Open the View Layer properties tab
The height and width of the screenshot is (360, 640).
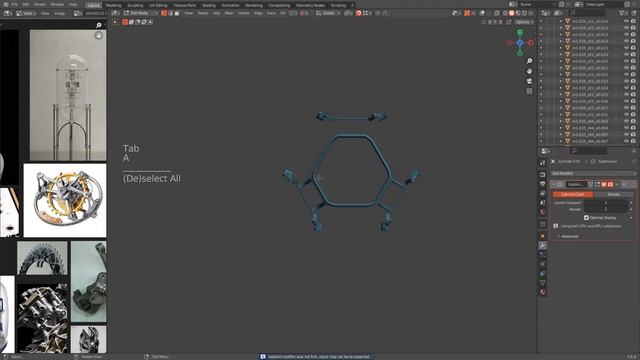tap(542, 193)
